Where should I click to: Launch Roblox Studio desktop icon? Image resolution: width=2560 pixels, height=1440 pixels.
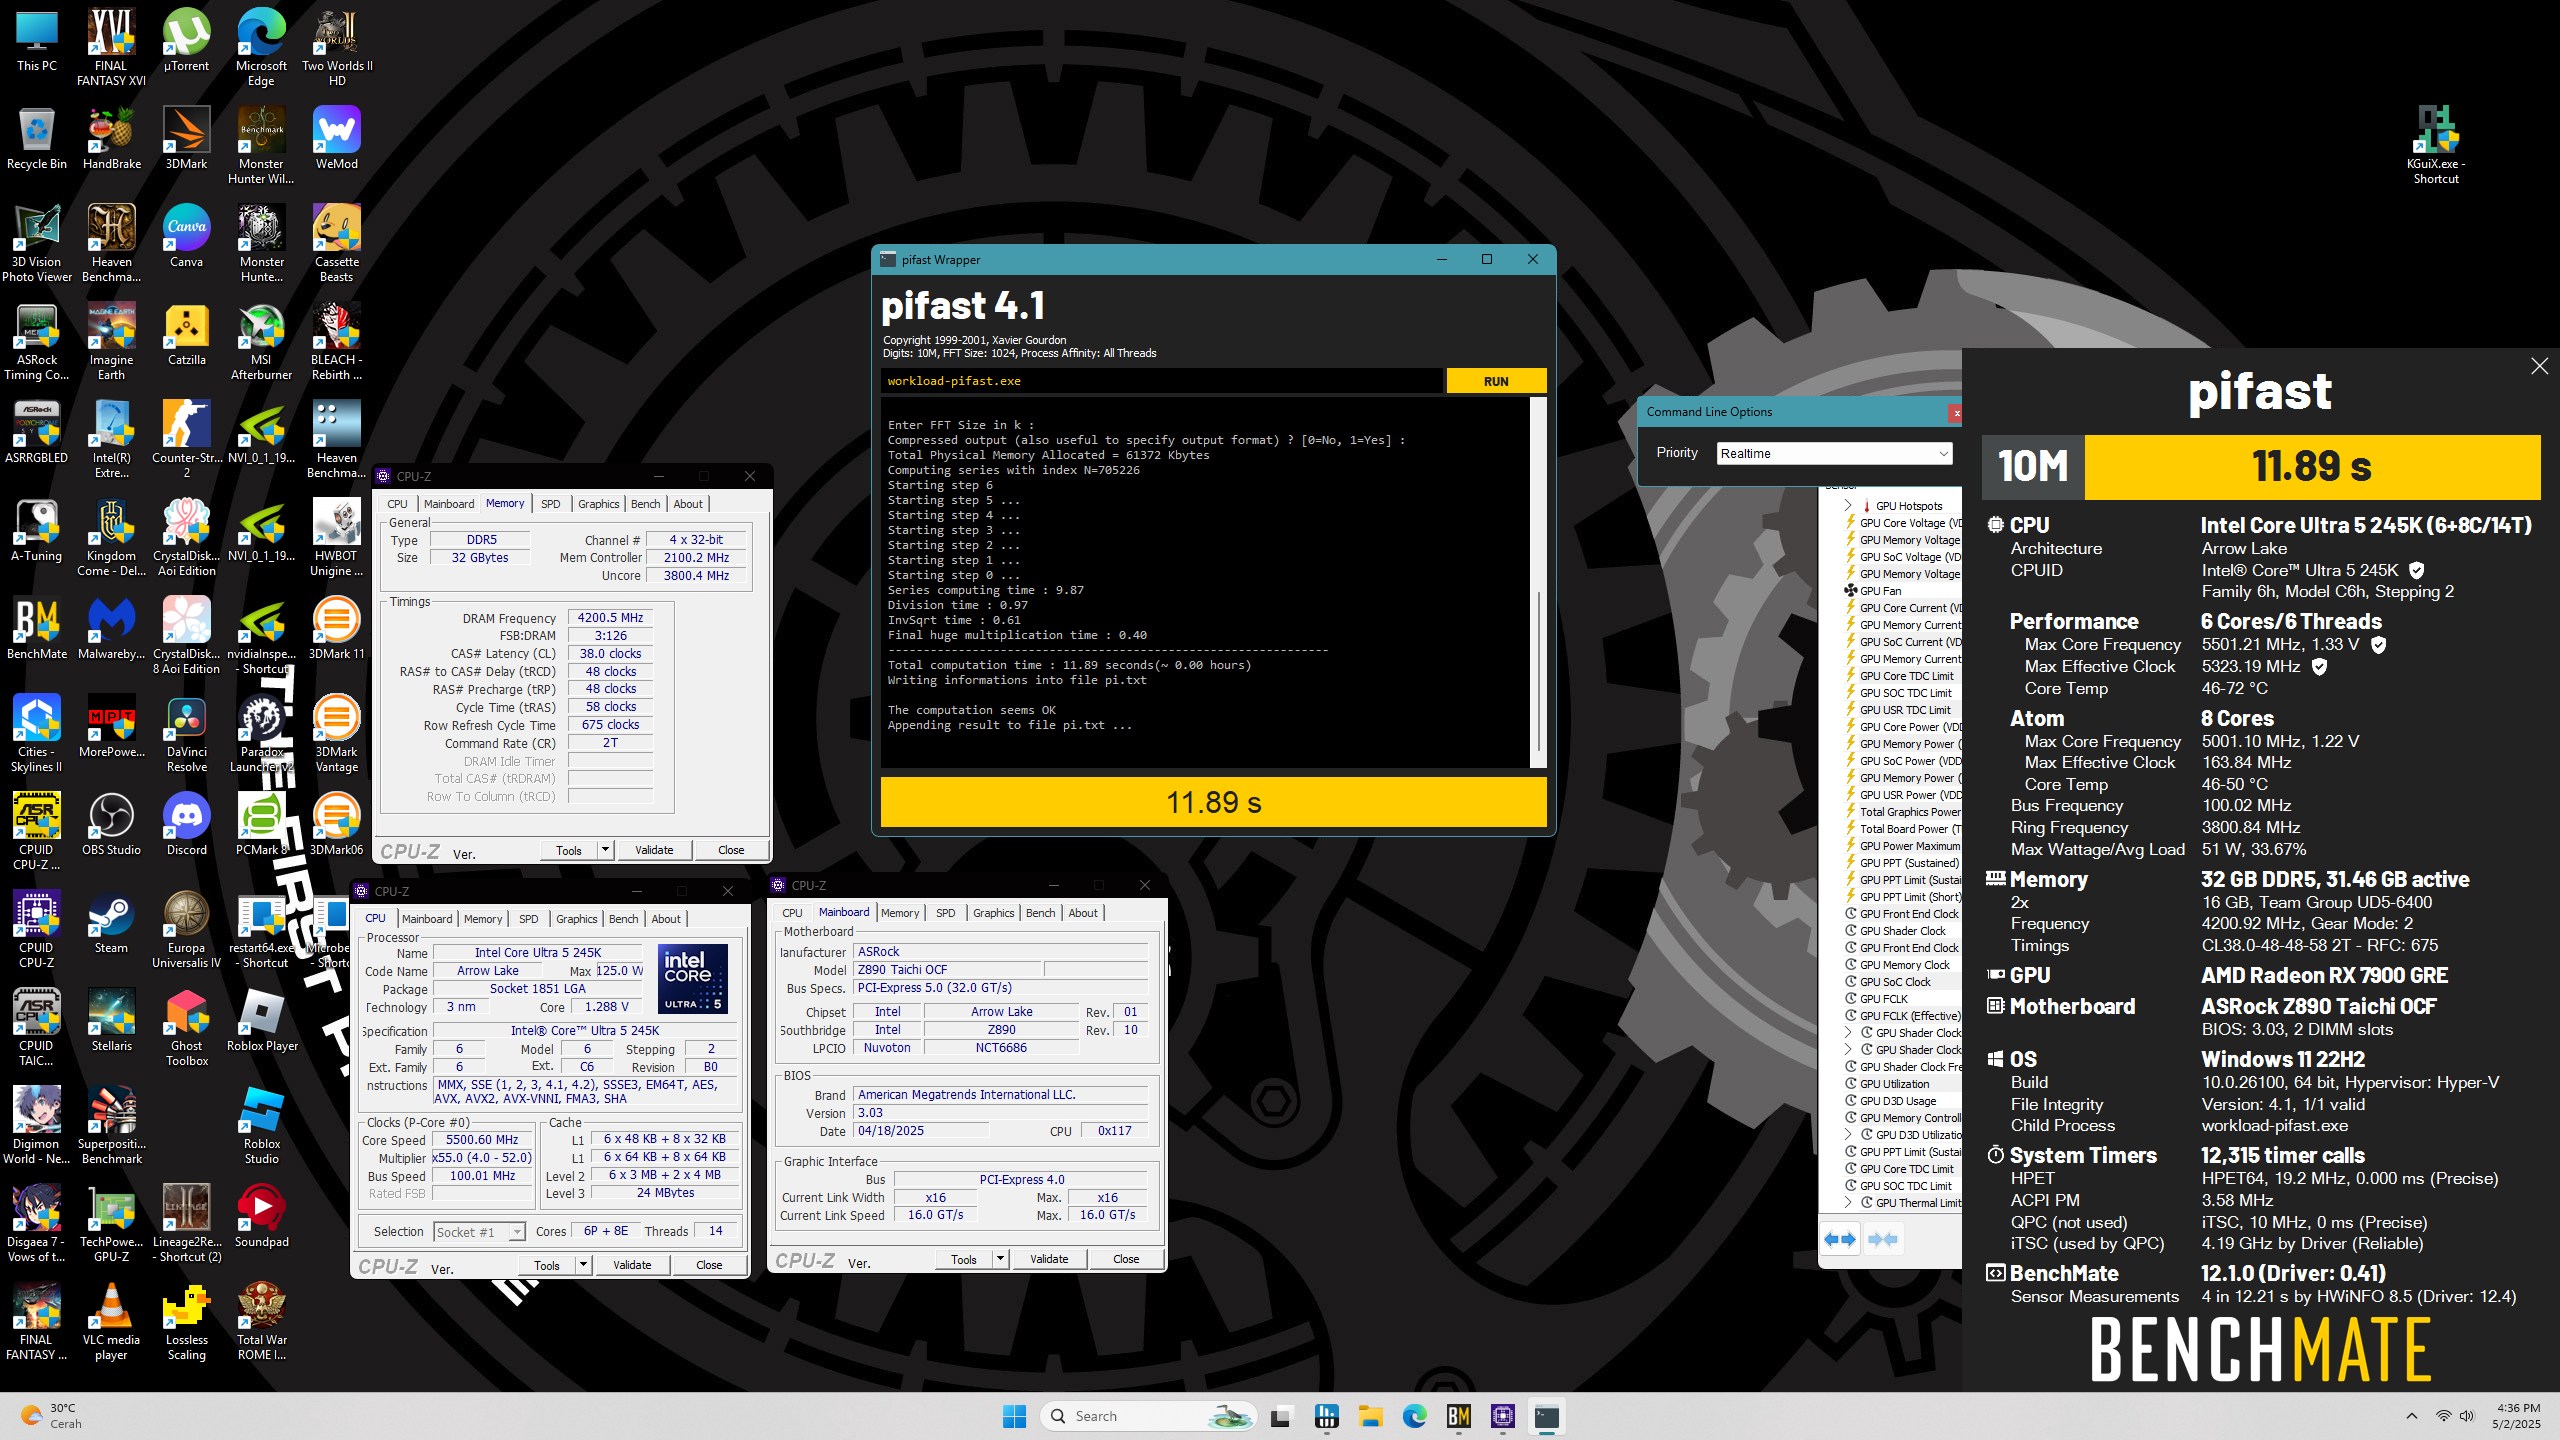coord(261,1127)
